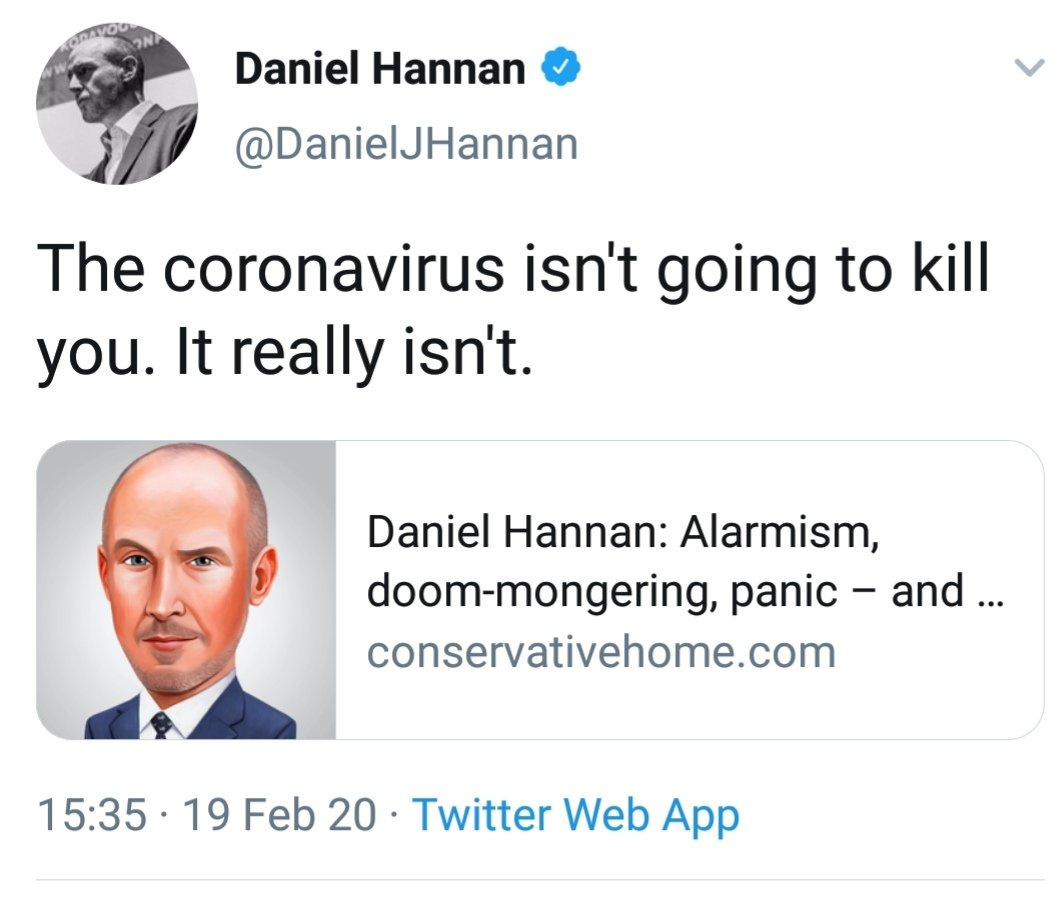Click the Twitter Web App source link
Viewport: 1059px width, 901px height.
tap(575, 815)
